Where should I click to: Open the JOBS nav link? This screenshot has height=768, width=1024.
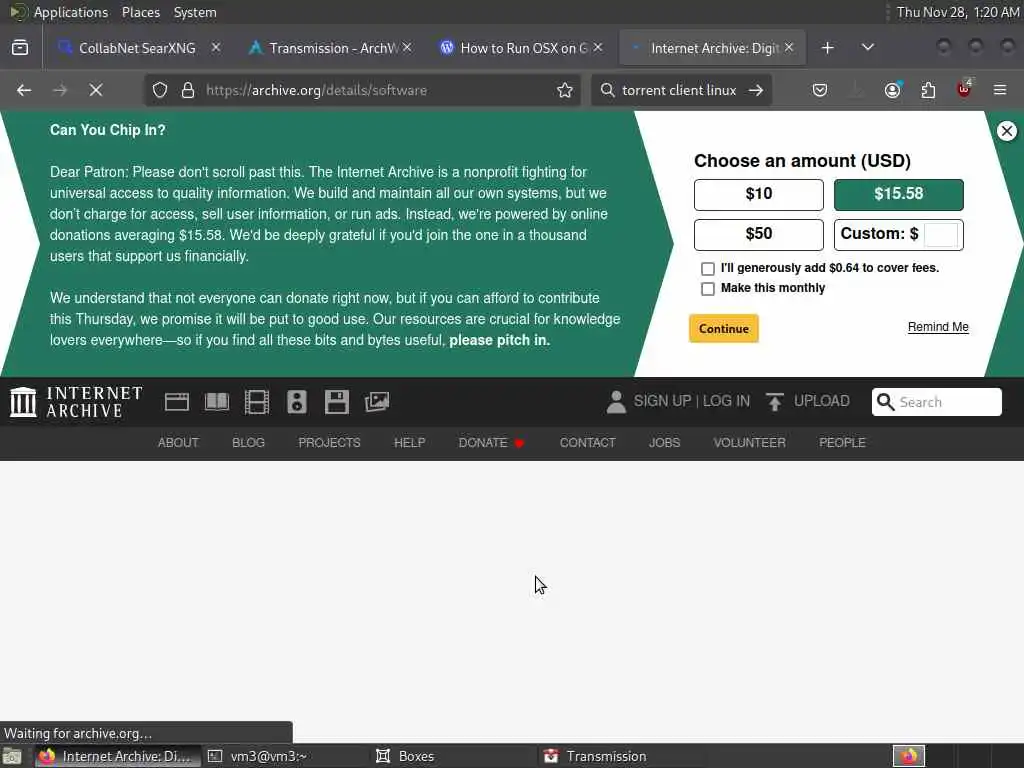664,443
